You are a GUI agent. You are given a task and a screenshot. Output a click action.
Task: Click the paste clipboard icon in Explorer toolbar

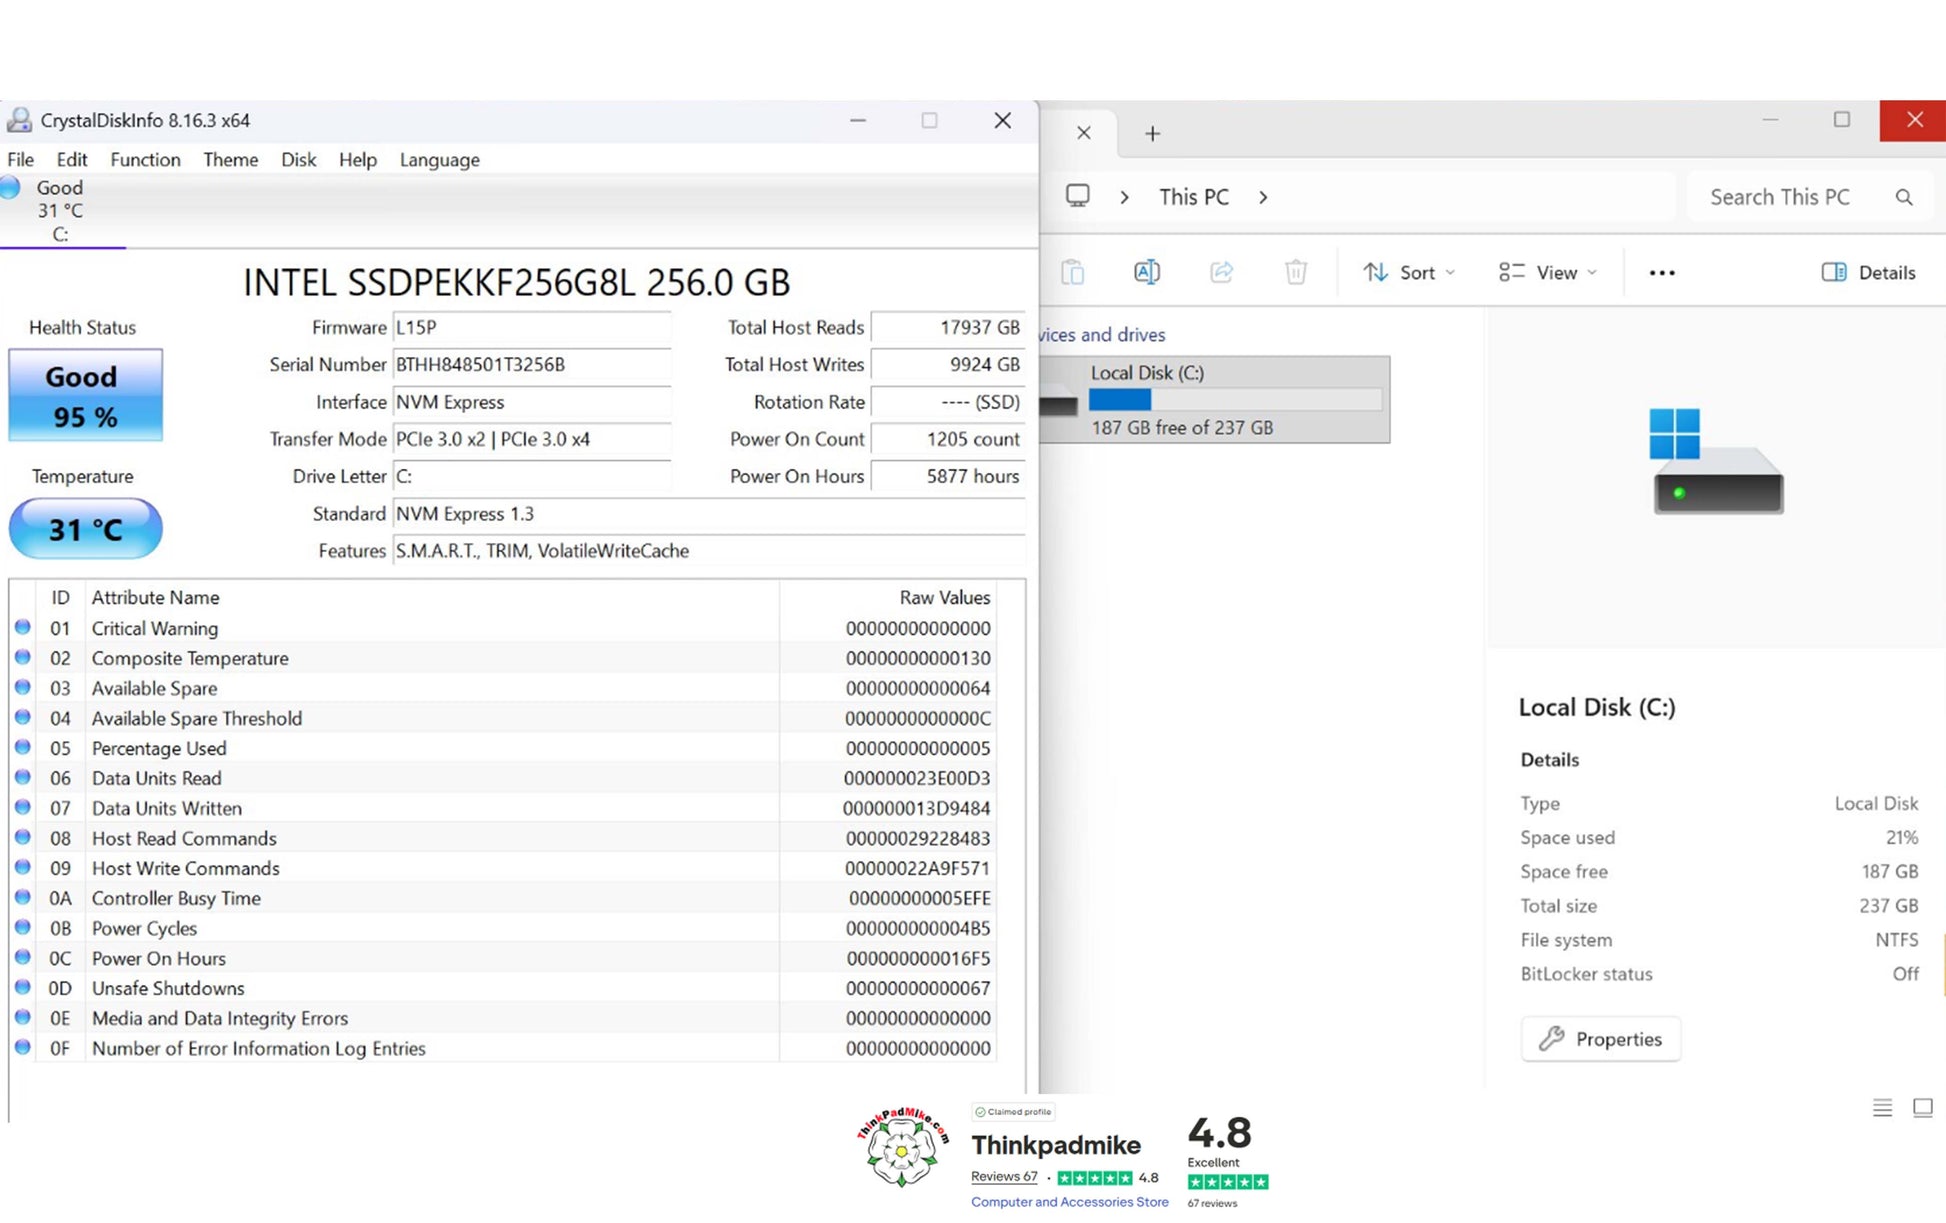pos(1072,272)
